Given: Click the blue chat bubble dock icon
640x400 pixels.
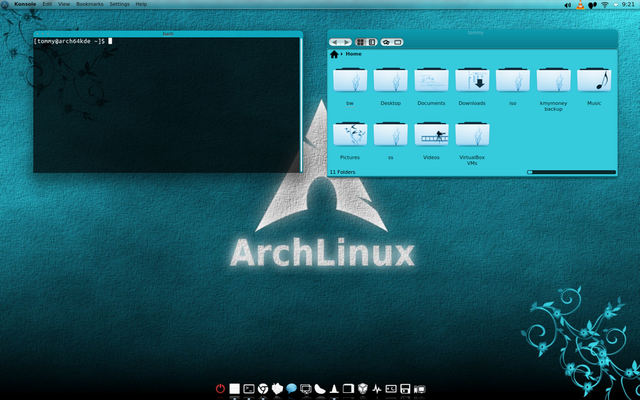Looking at the screenshot, I should 291,389.
